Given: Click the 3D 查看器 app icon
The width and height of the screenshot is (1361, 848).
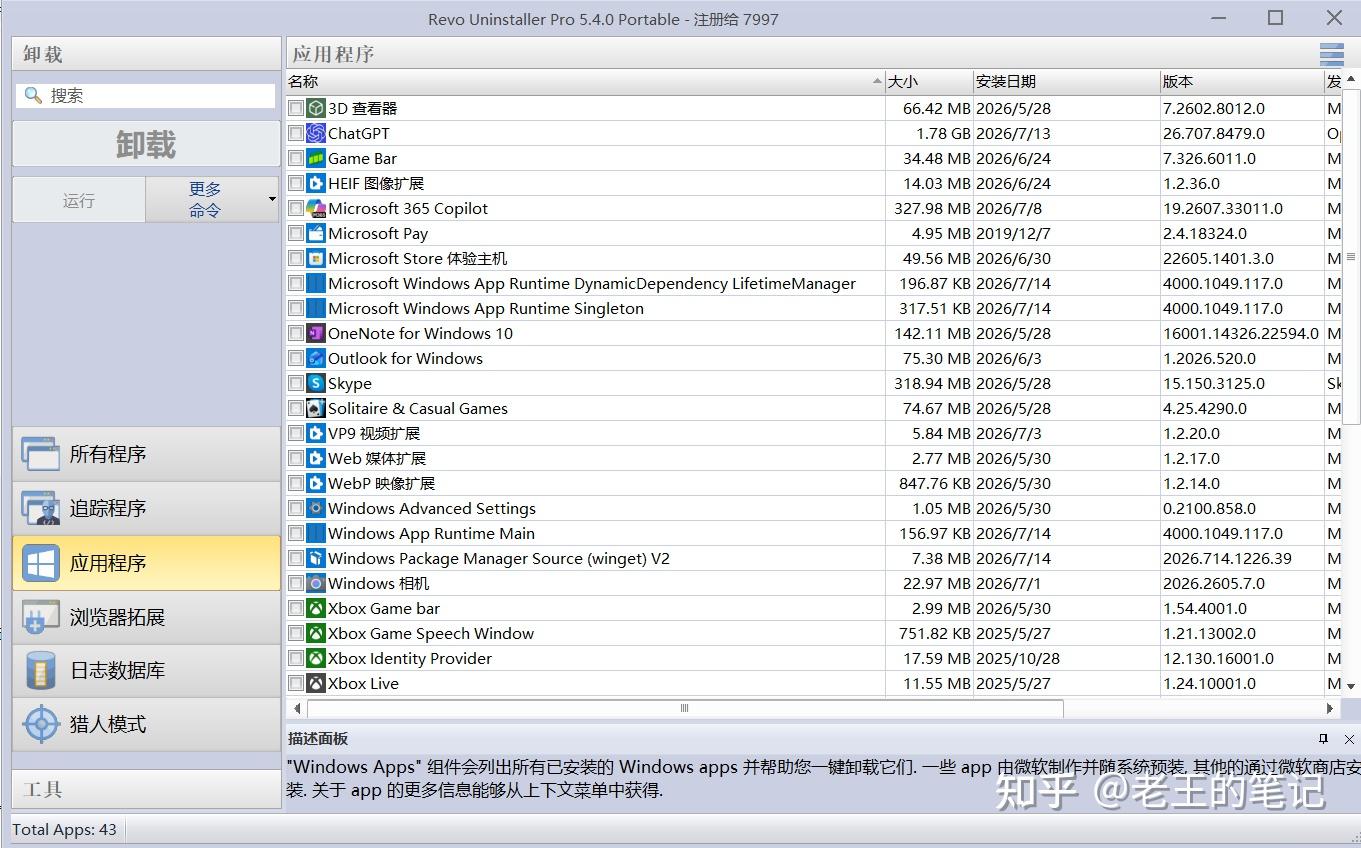Looking at the screenshot, I should pos(316,108).
